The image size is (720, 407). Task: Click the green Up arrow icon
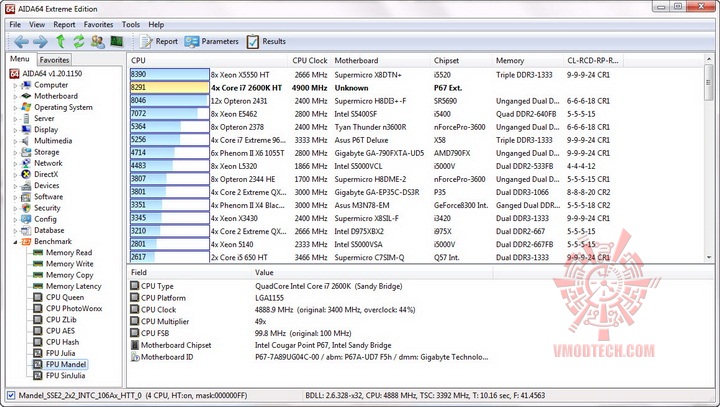tap(60, 42)
